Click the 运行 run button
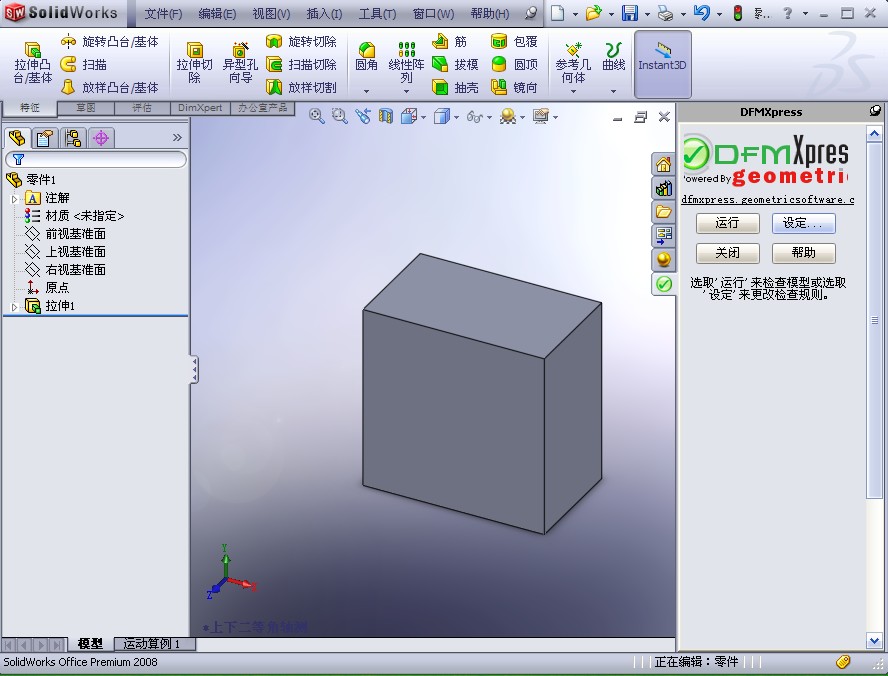 tap(727, 223)
